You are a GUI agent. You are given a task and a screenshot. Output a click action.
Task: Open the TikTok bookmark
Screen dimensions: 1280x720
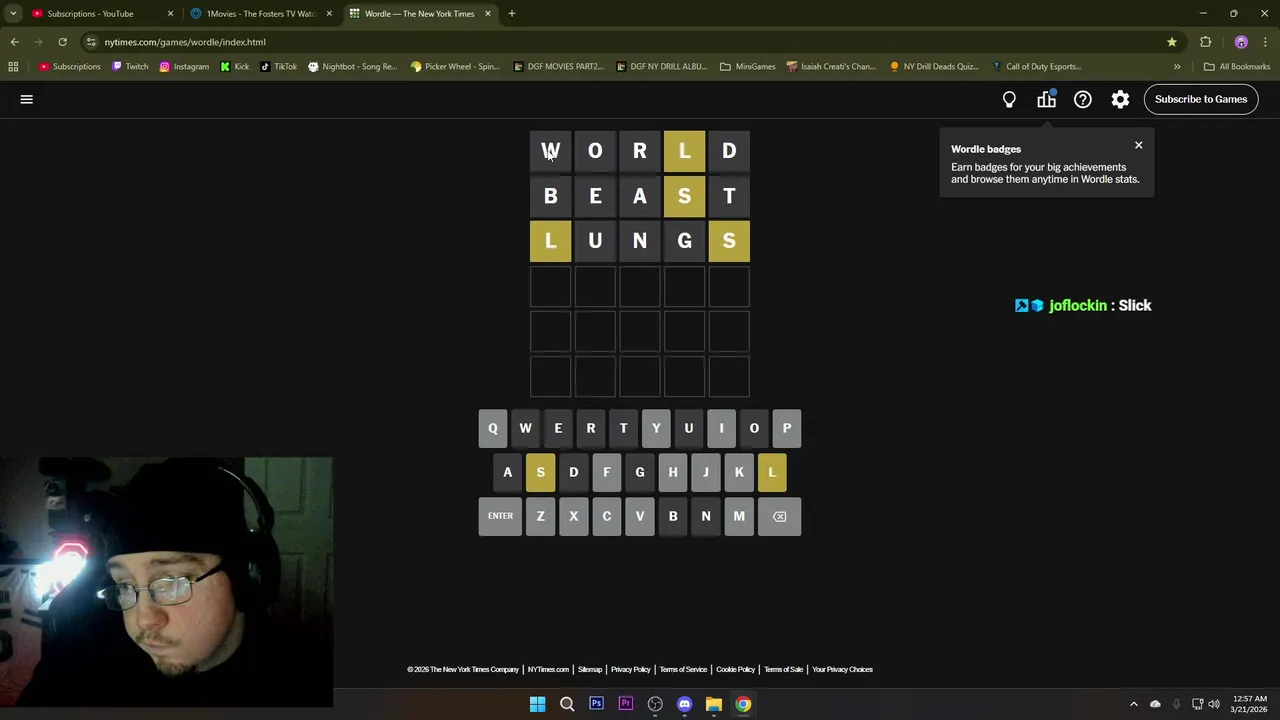278,67
